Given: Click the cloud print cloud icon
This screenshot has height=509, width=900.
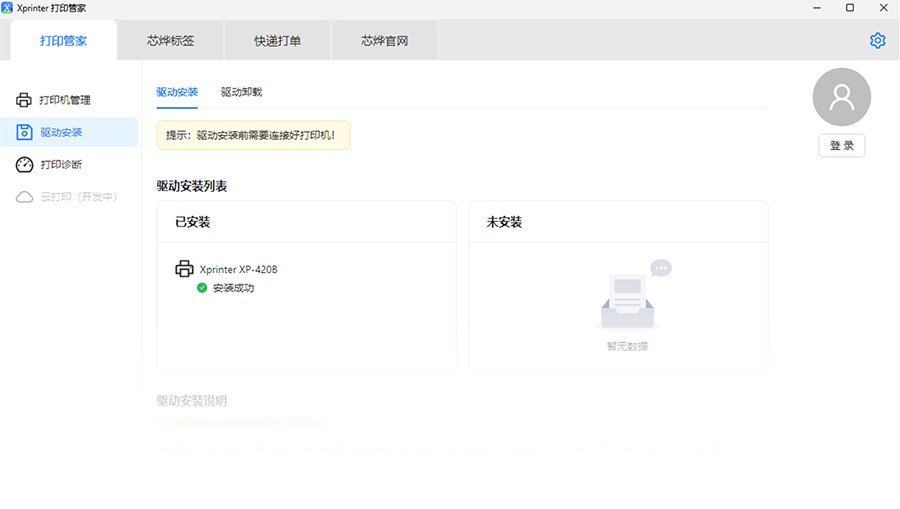Looking at the screenshot, I should 24,197.
